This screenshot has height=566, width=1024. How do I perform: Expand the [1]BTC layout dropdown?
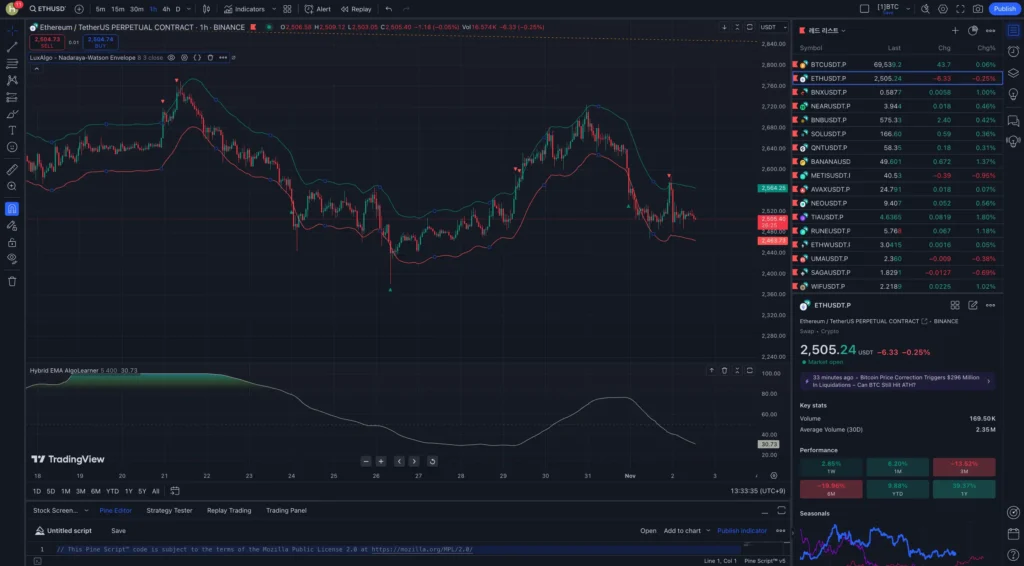click(x=908, y=9)
